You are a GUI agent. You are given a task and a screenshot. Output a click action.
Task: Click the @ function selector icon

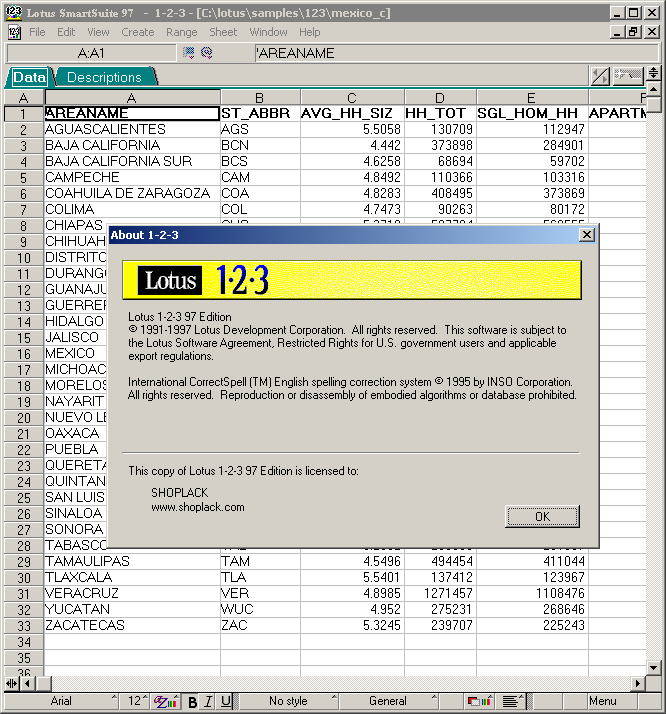click(207, 53)
